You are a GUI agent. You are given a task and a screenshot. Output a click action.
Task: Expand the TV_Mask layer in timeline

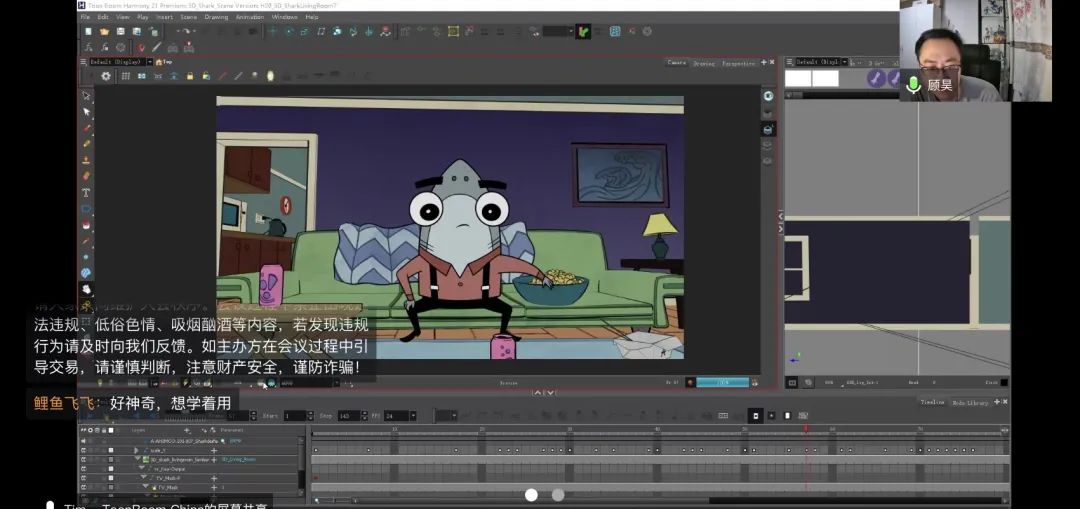click(147, 486)
